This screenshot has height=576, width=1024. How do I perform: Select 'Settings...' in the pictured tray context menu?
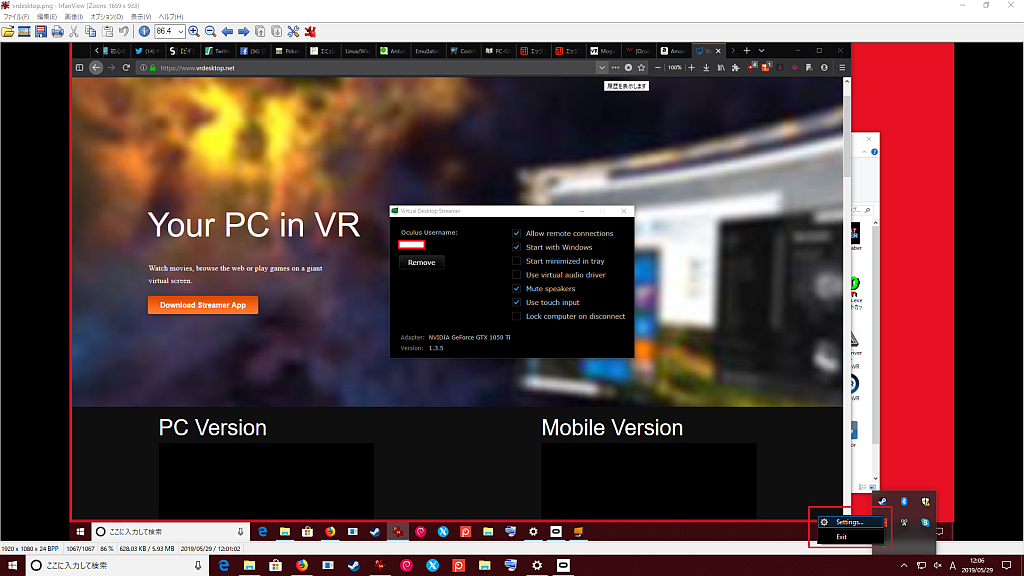(x=851, y=522)
